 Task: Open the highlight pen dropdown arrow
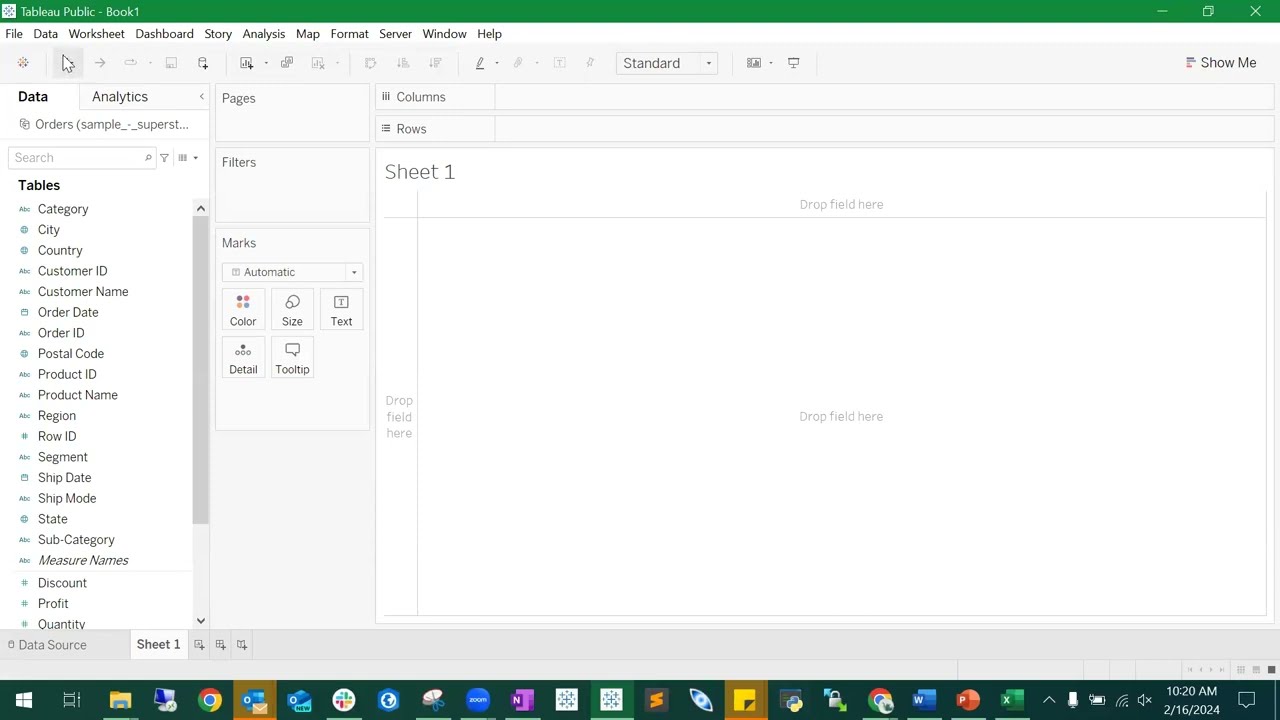497,63
